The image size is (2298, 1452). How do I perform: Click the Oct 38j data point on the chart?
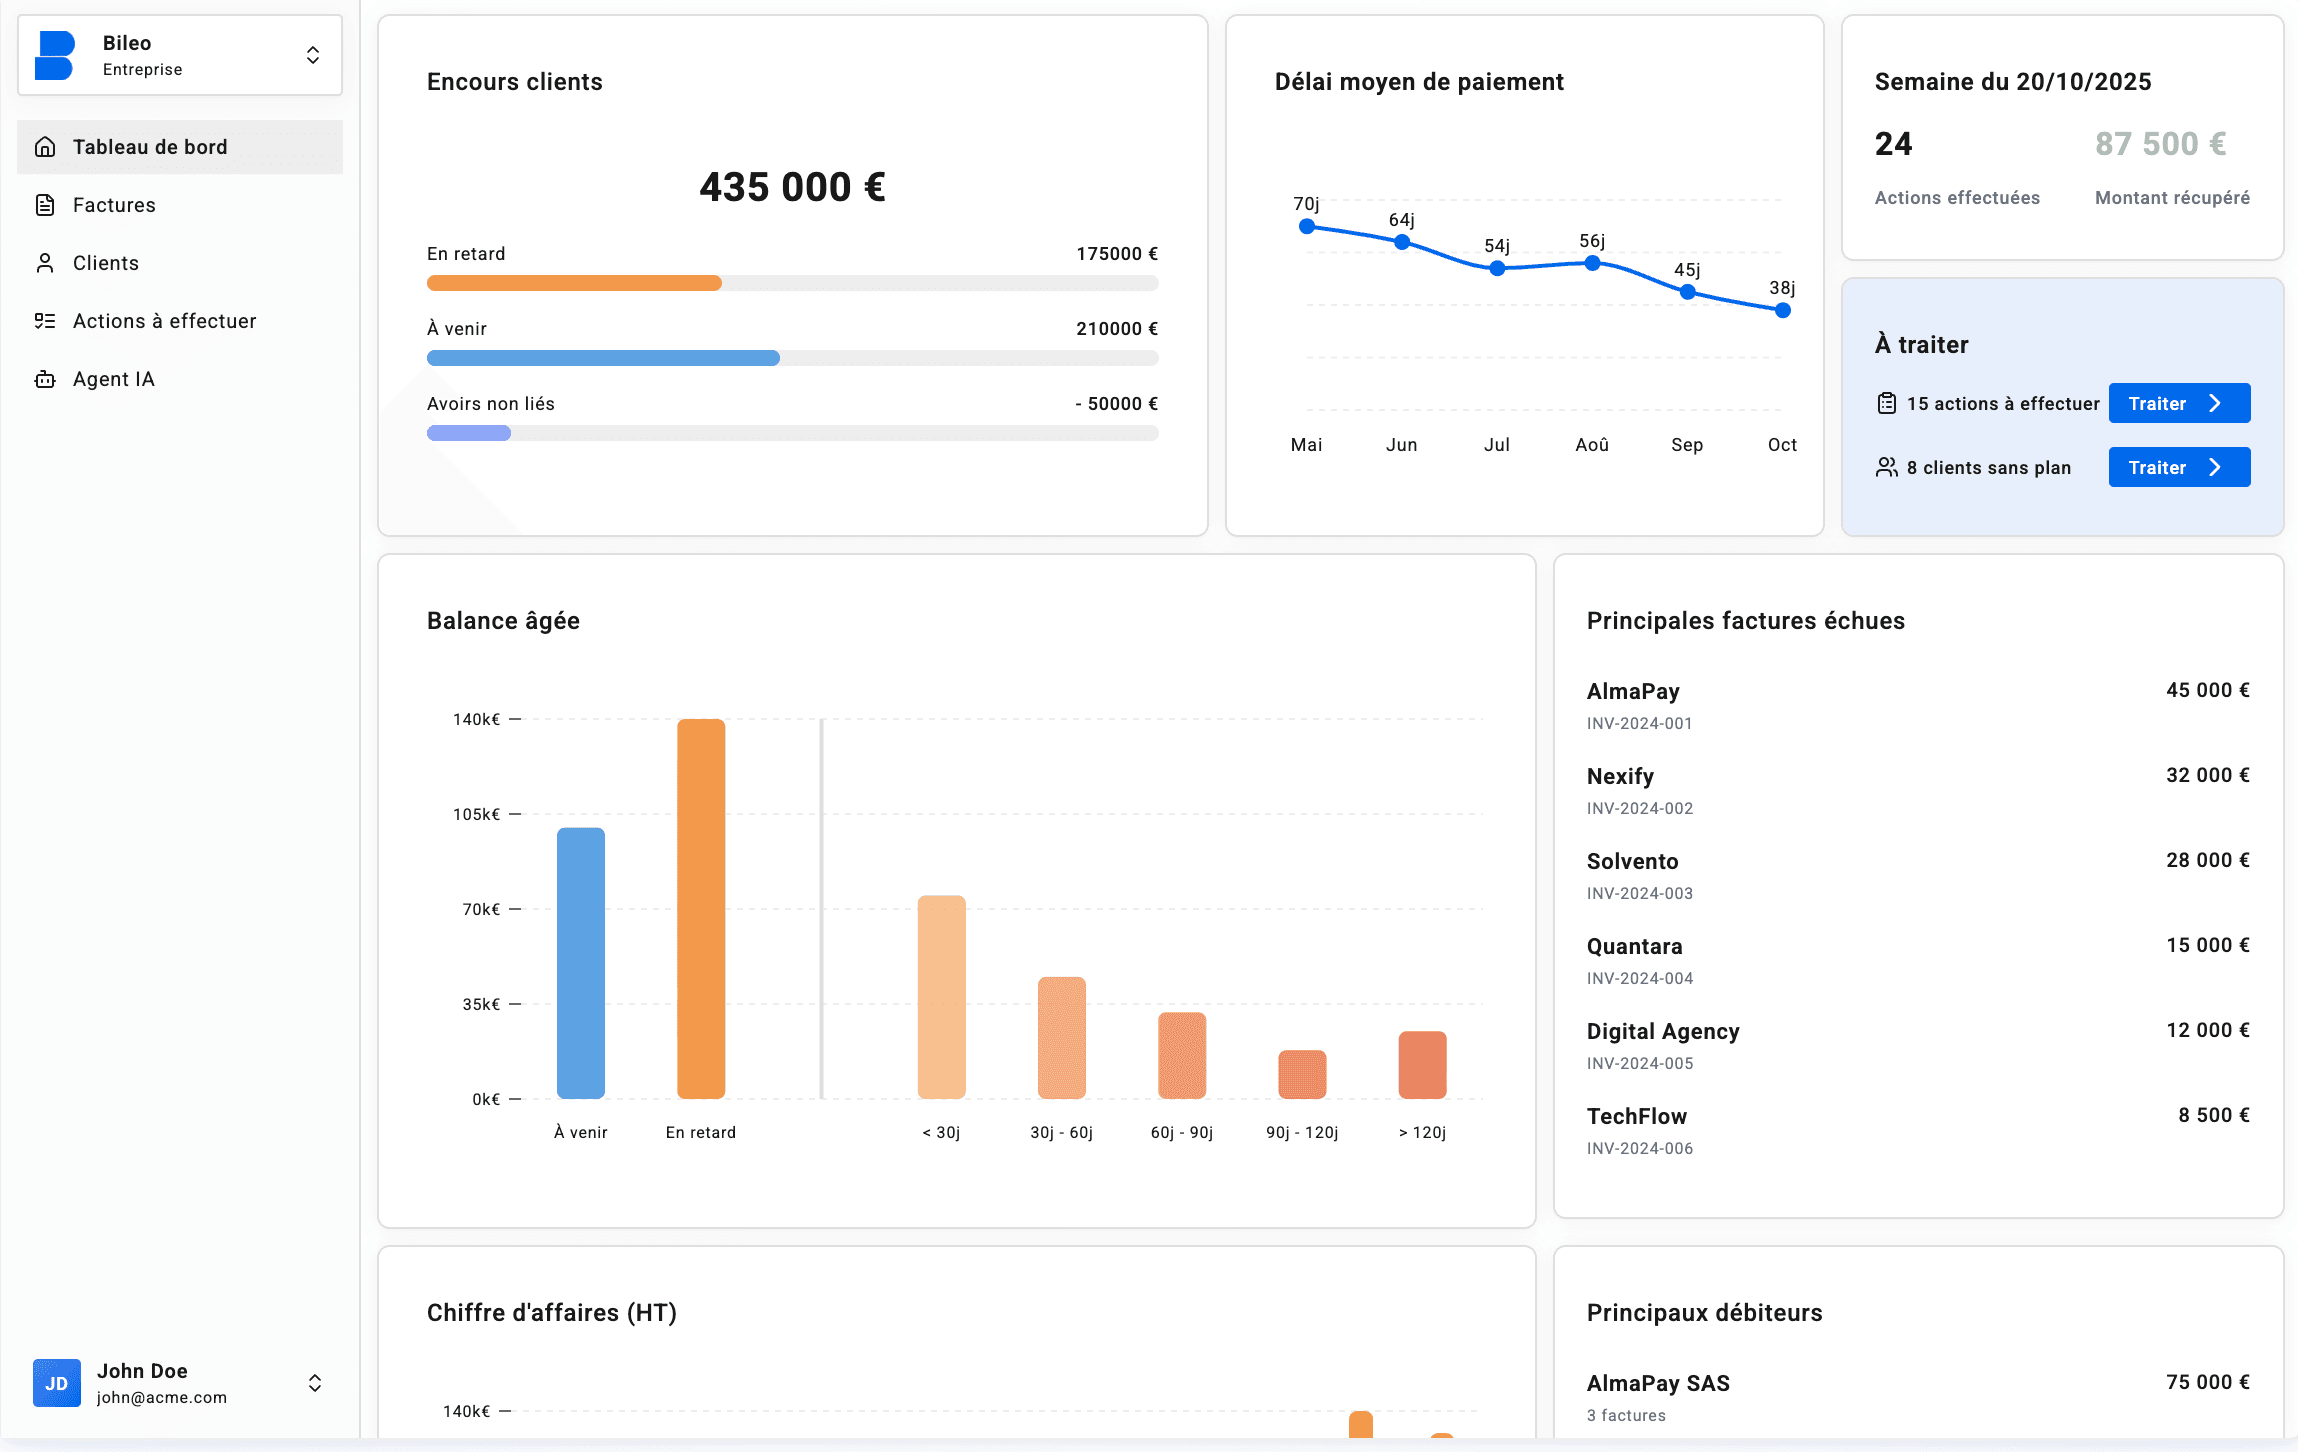pyautogui.click(x=1782, y=310)
